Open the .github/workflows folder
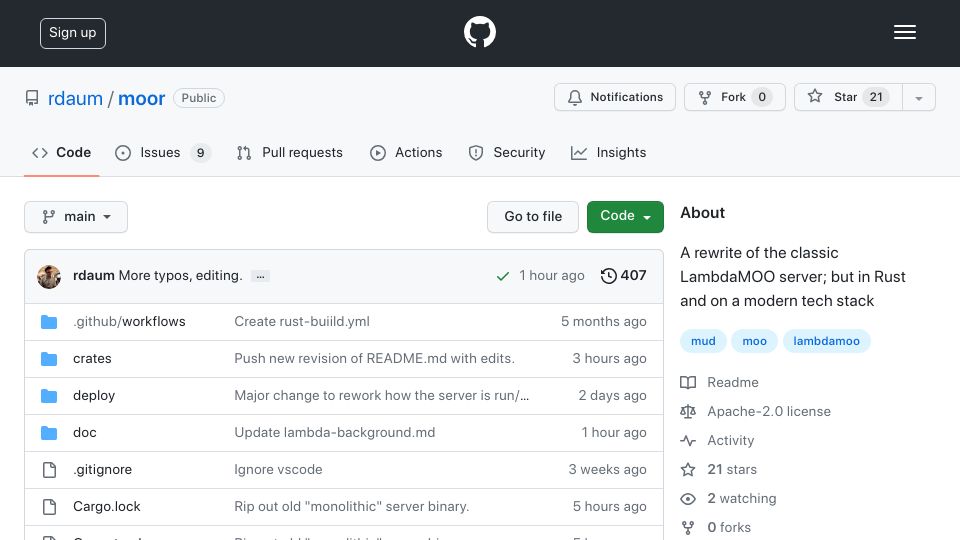960x540 pixels. pyautogui.click(x=129, y=321)
